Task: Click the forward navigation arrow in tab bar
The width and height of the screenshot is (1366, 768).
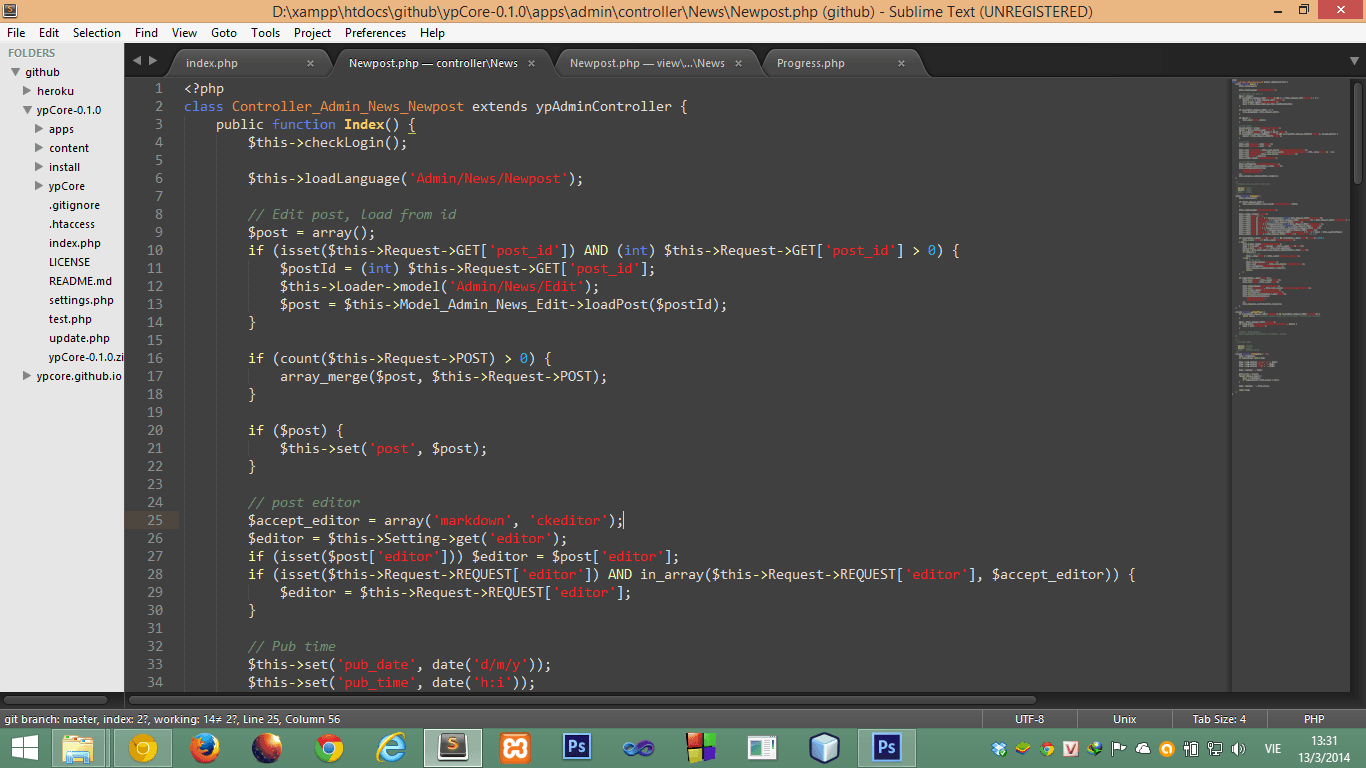Action: click(152, 60)
